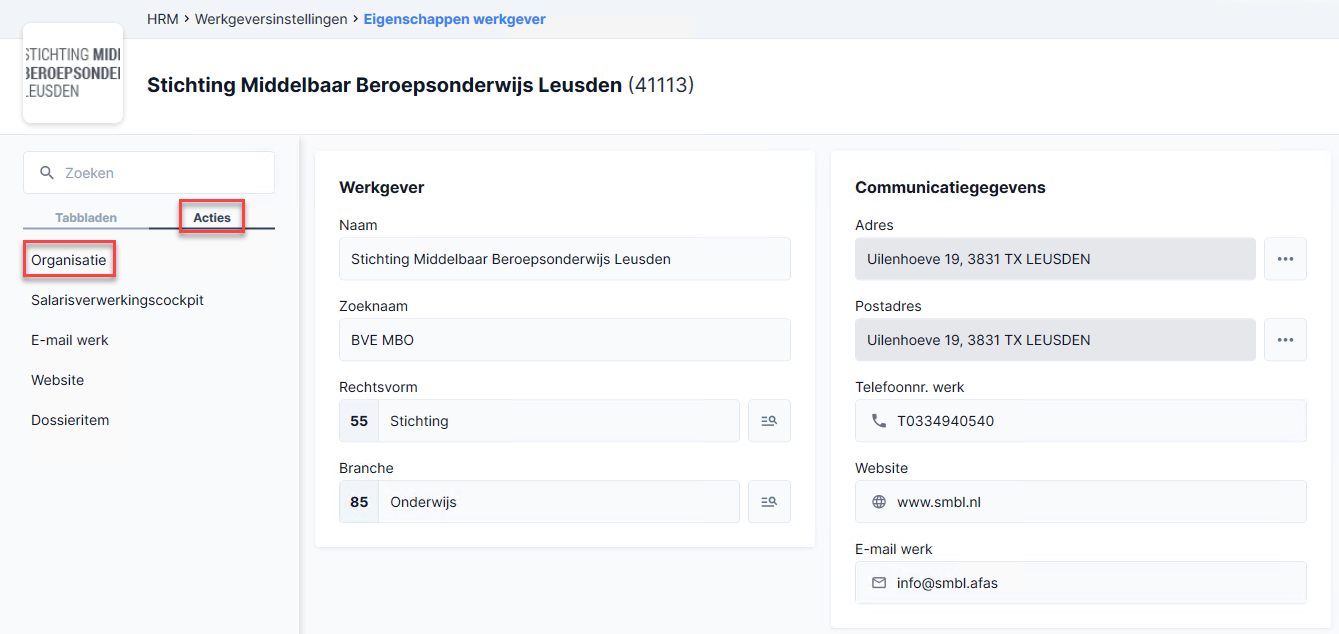This screenshot has height=634, width=1339.
Task: Go to Werkgeversinstellingen in the breadcrumb
Action: [x=271, y=19]
